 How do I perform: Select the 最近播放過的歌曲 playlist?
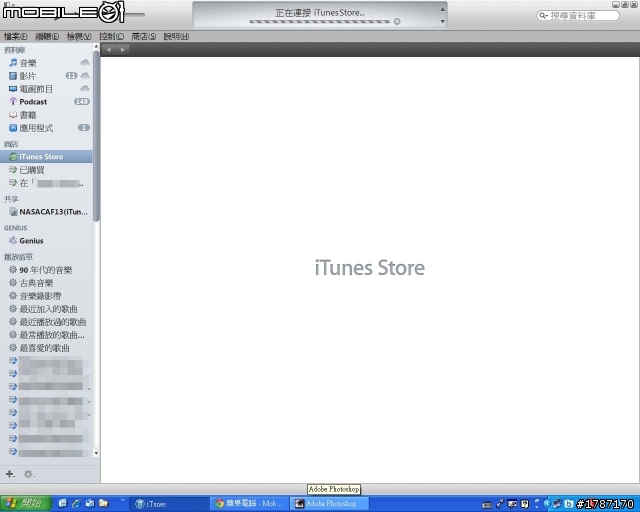(x=53, y=322)
